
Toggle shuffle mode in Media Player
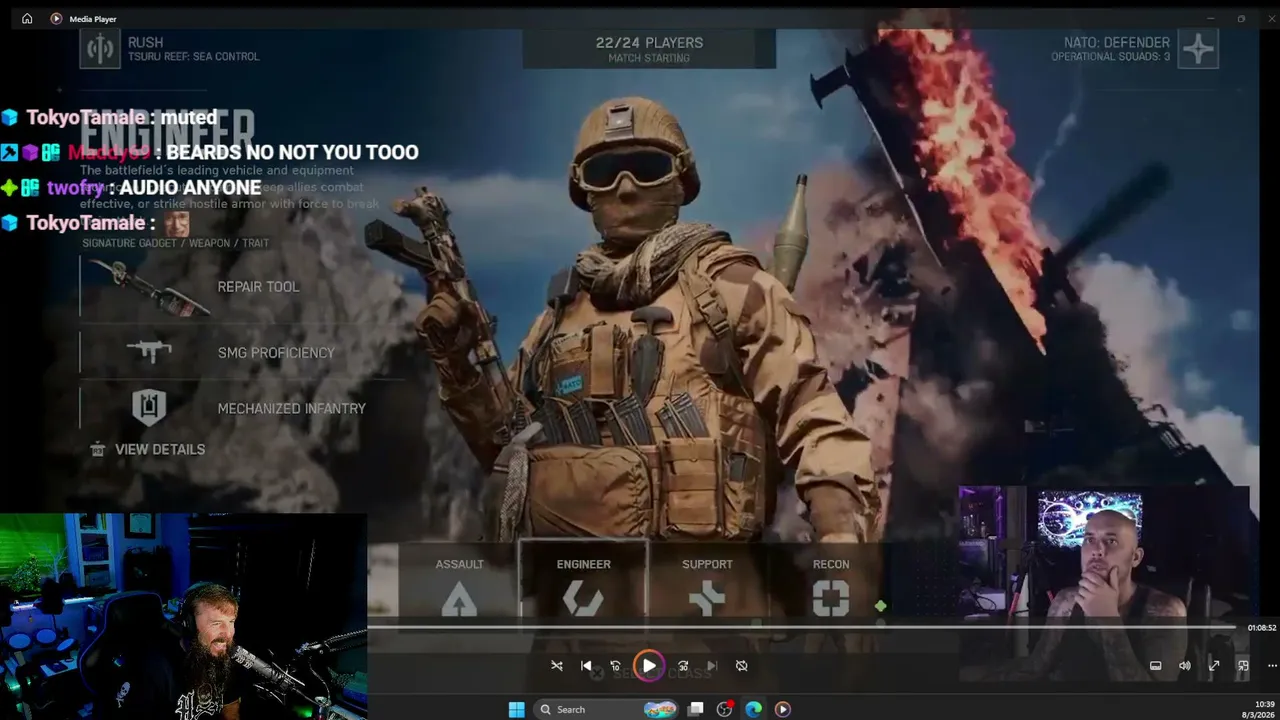557,666
